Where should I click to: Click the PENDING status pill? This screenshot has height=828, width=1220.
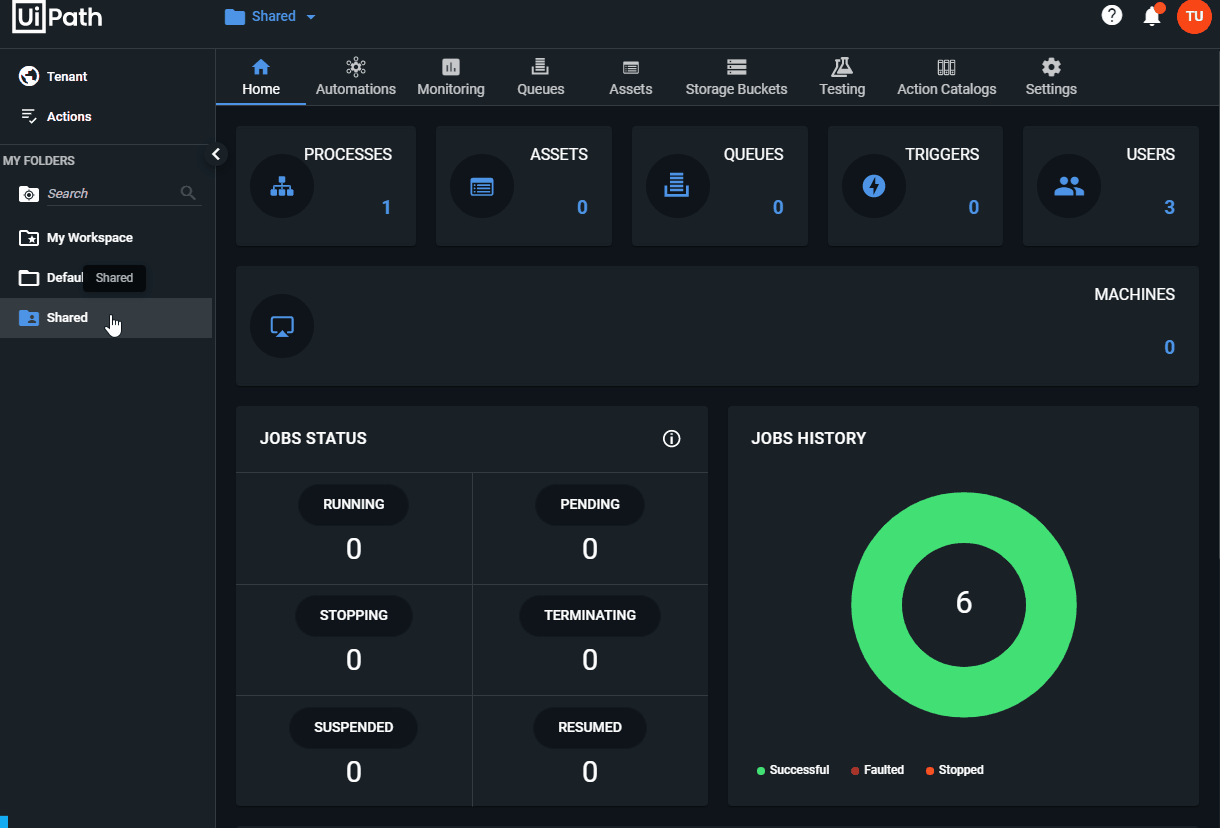(590, 505)
